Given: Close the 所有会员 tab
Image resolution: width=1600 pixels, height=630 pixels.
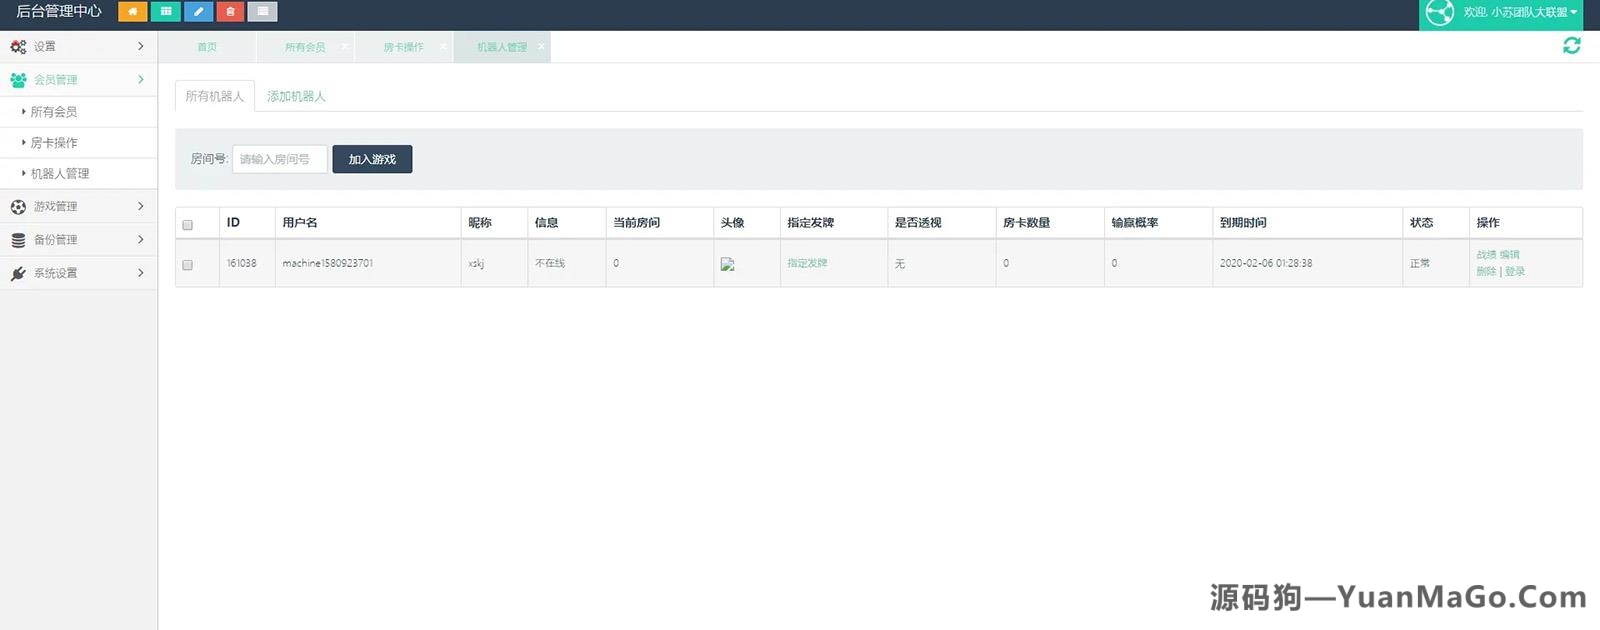Looking at the screenshot, I should [344, 46].
